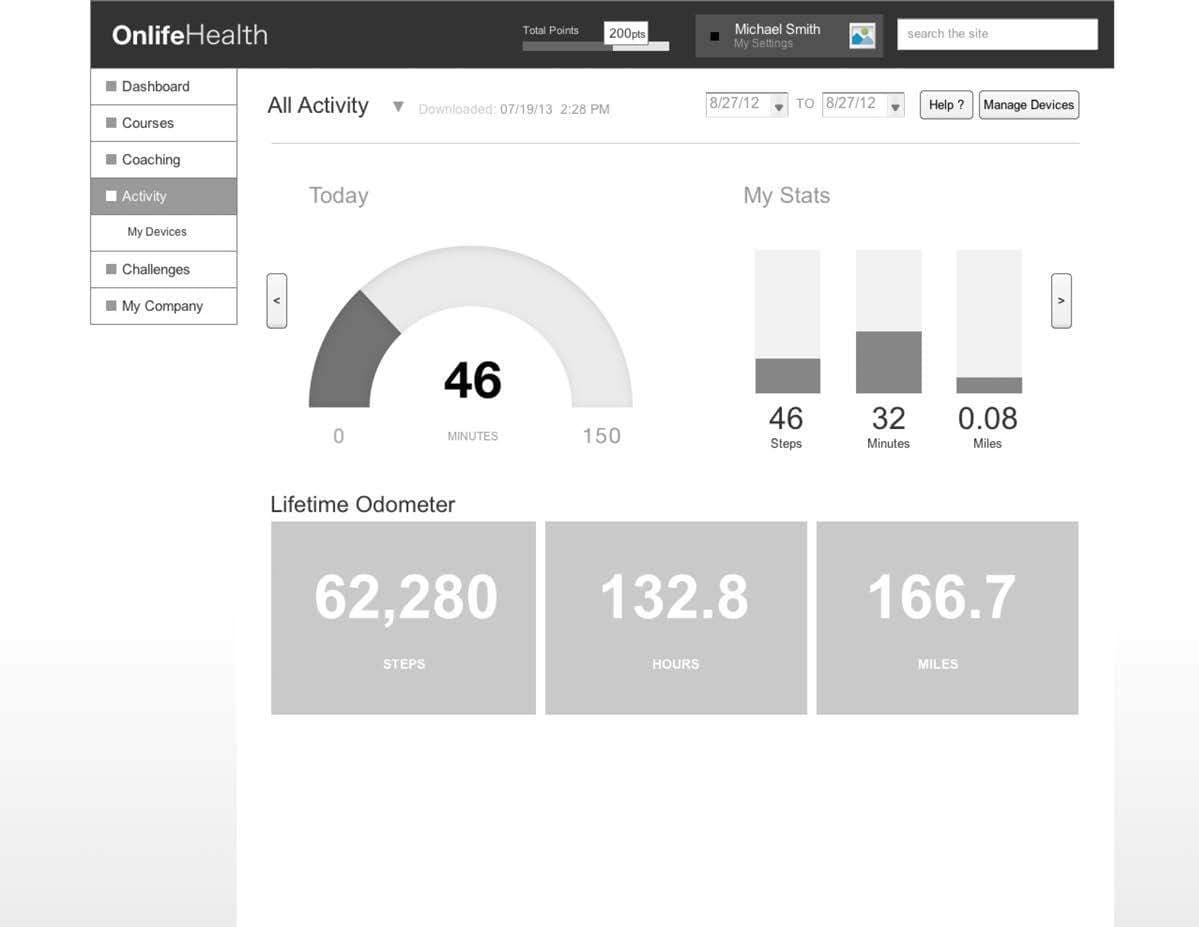
Task: Click the 0.08 Miles stat value
Action: 987,418
